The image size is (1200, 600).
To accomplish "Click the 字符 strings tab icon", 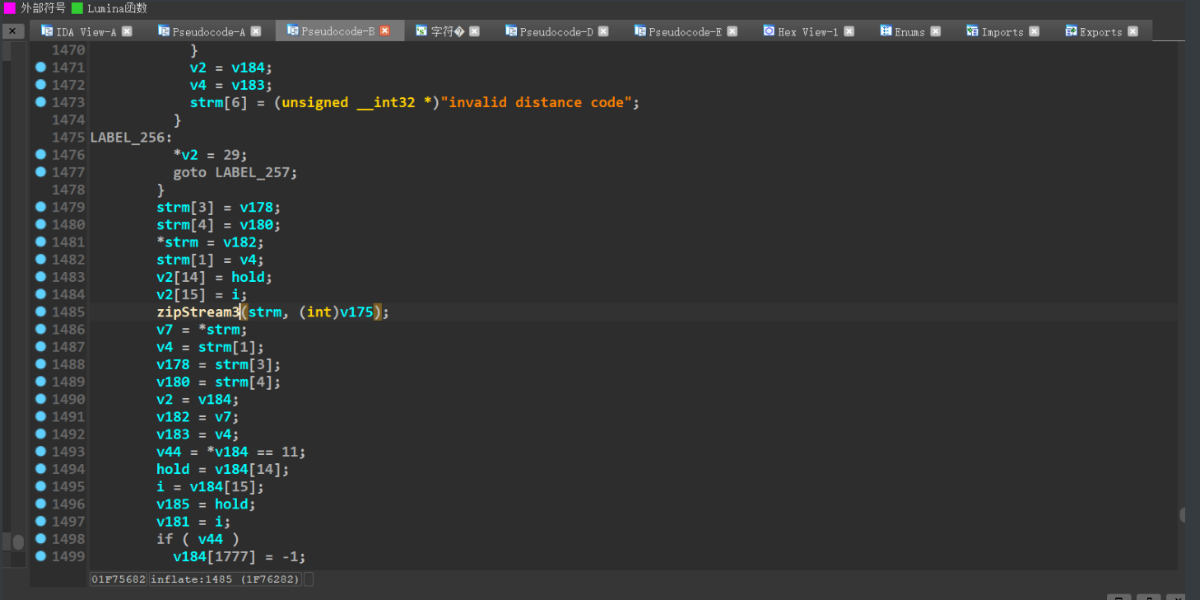I will tap(421, 31).
